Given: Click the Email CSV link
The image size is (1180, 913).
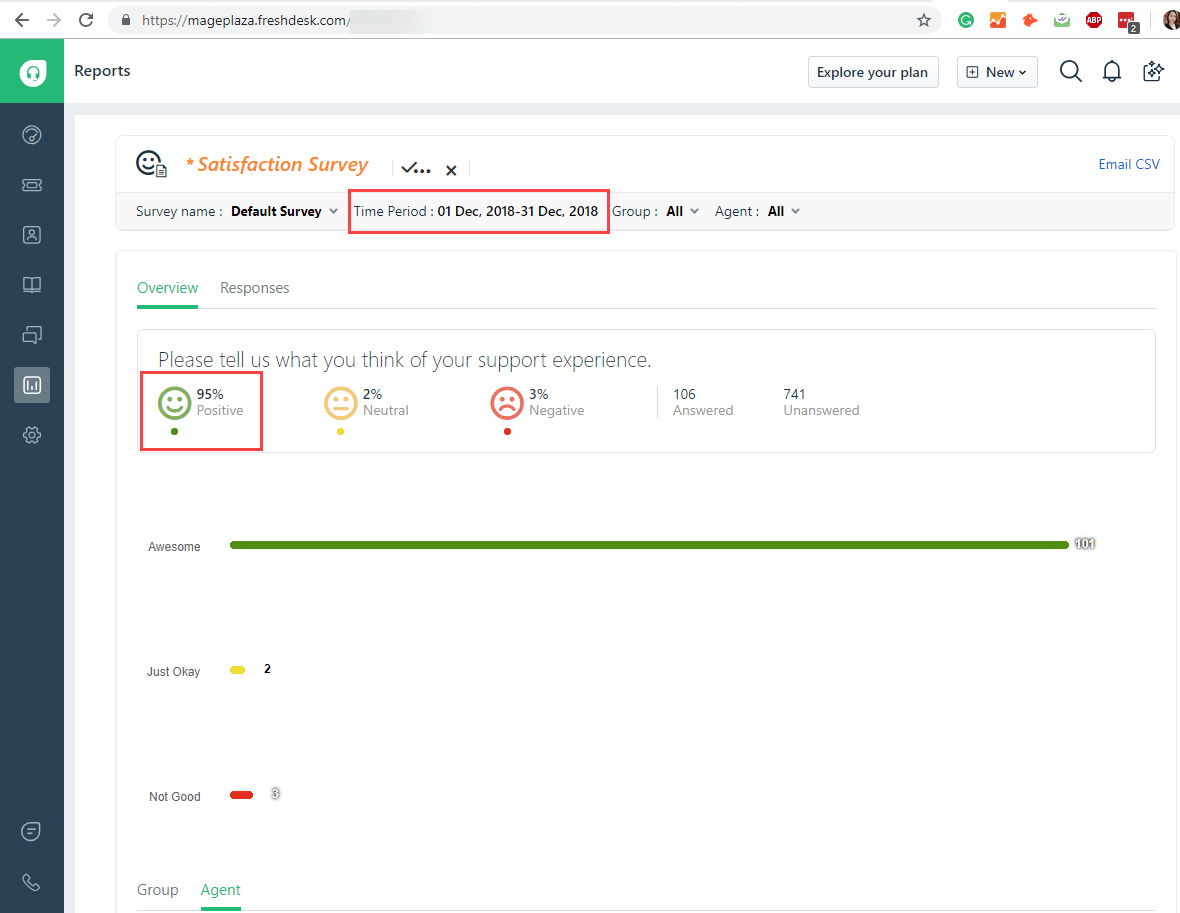Looking at the screenshot, I should pyautogui.click(x=1129, y=164).
